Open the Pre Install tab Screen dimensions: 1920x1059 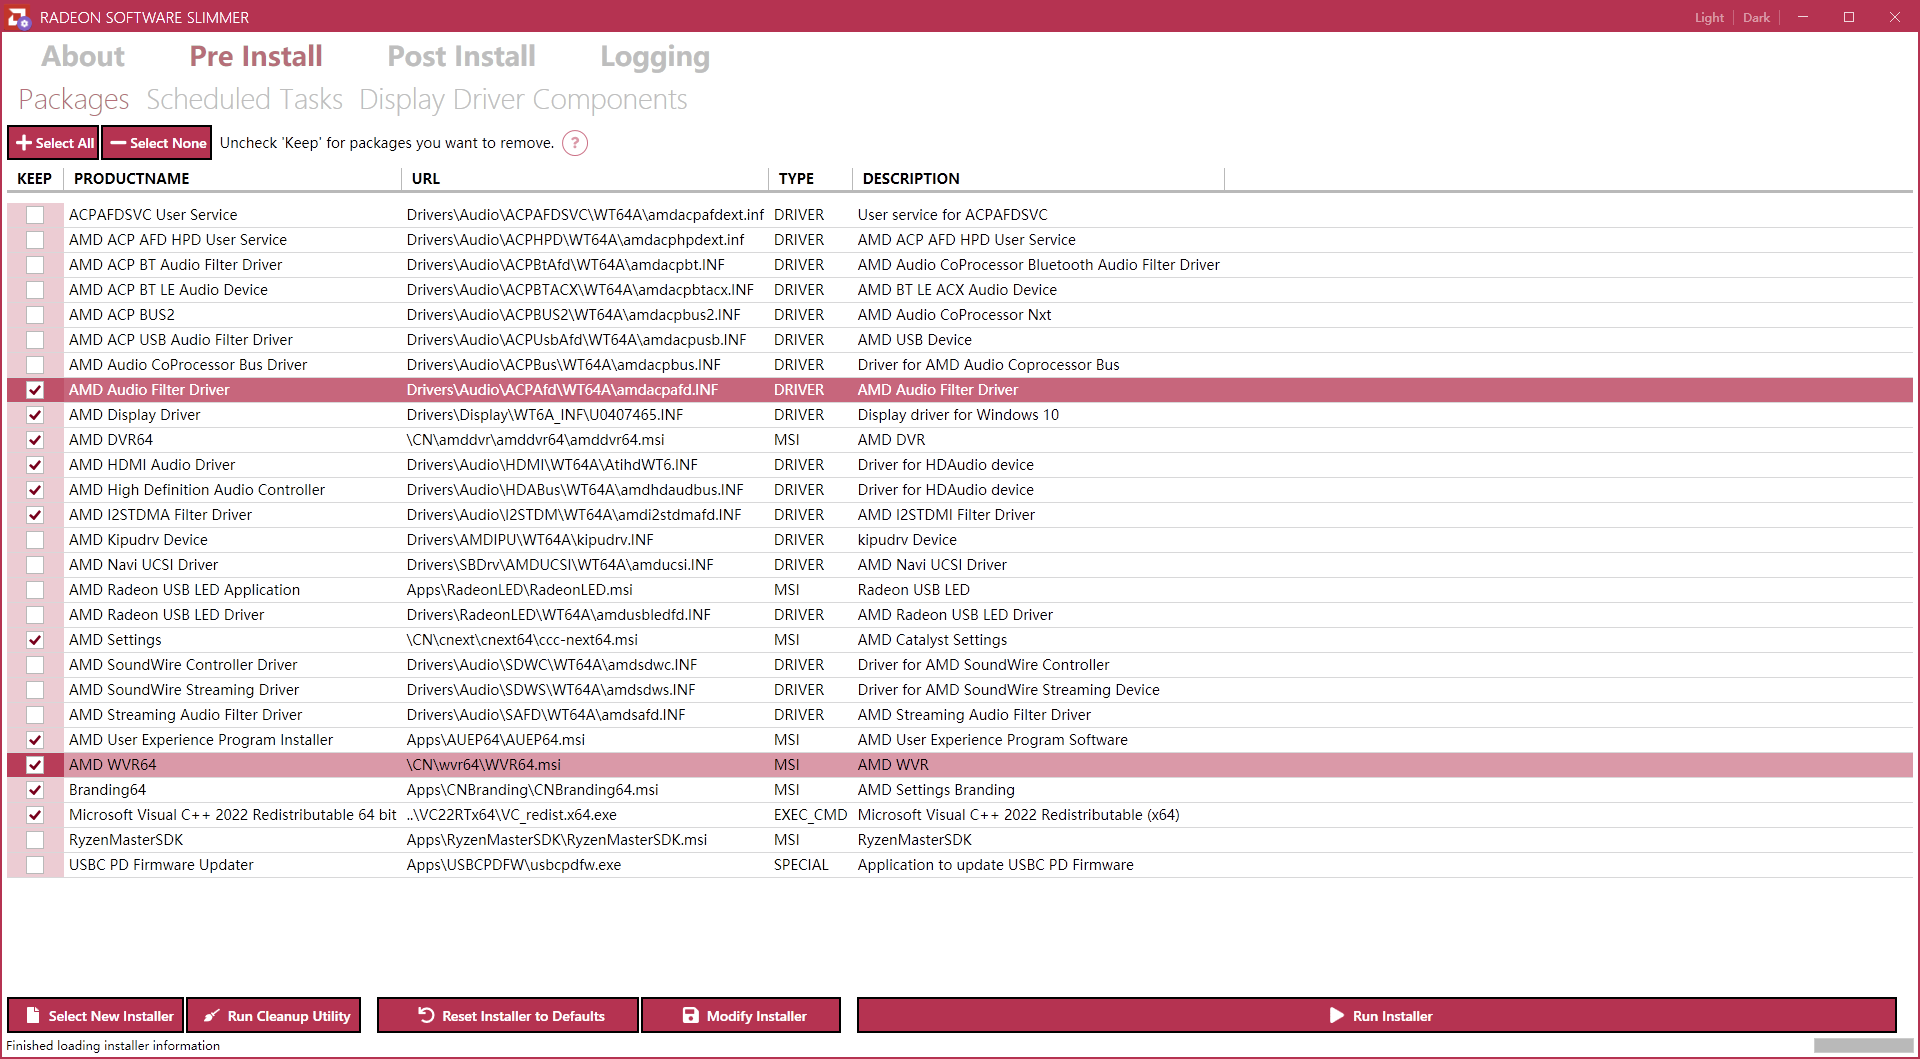[256, 56]
